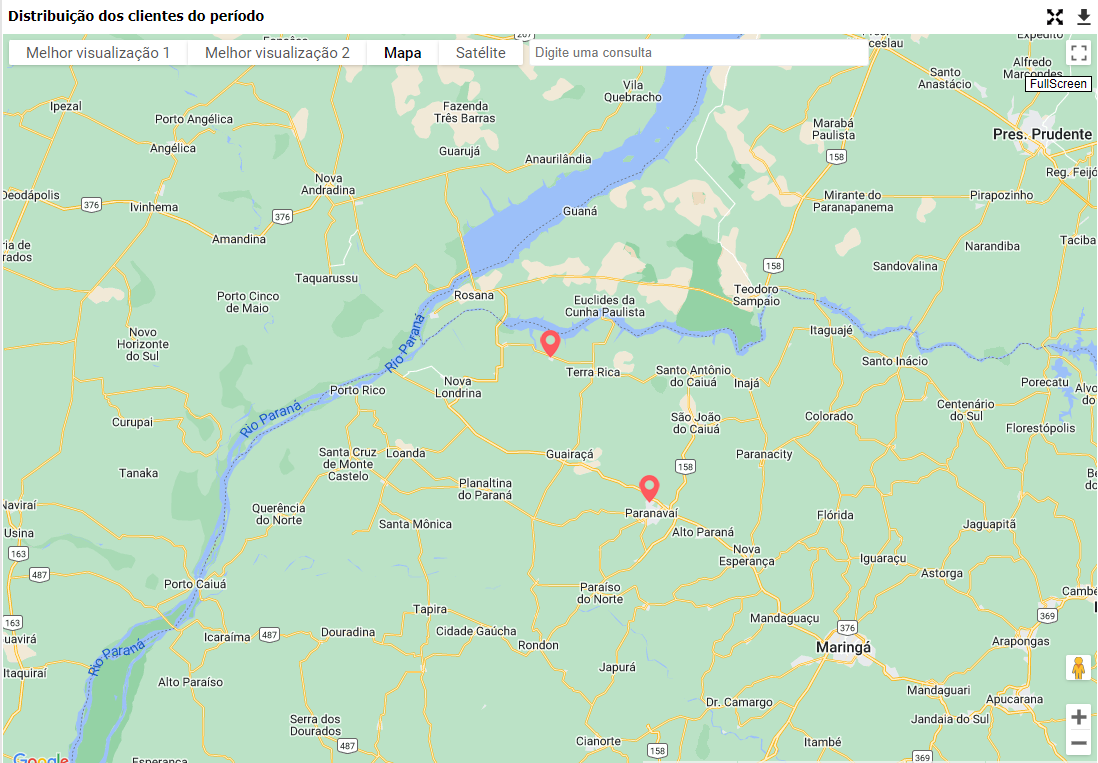Viewport: 1098px width, 763px height.
Task: Toggle the map fullscreen square icon
Action: [1078, 52]
